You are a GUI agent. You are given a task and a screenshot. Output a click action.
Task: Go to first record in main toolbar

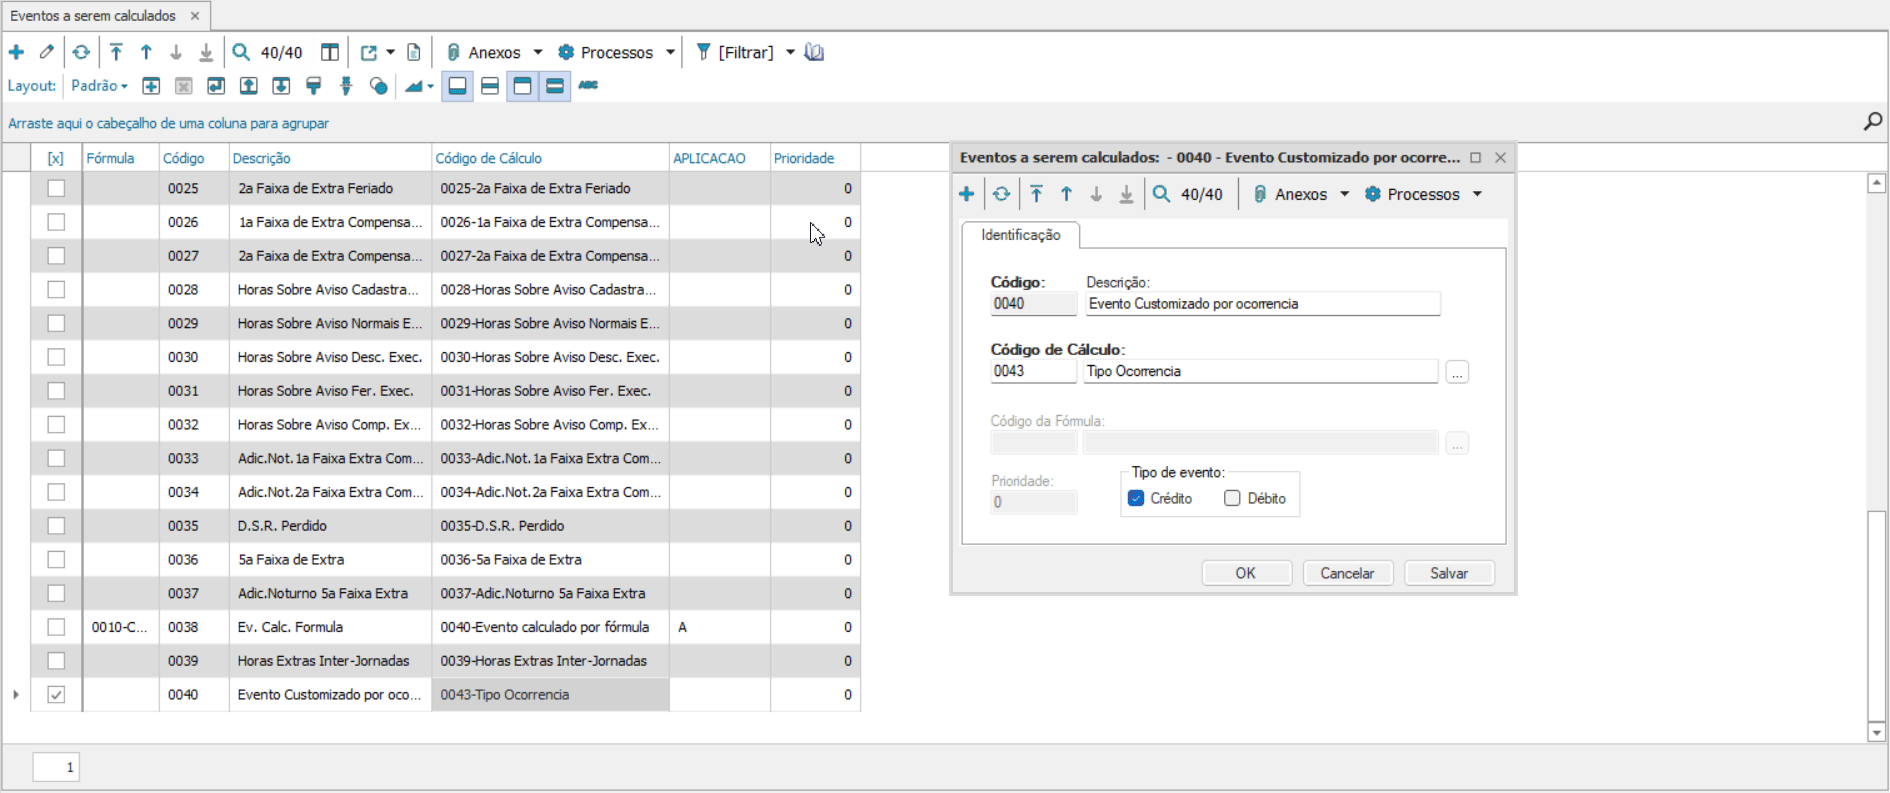pyautogui.click(x=116, y=52)
